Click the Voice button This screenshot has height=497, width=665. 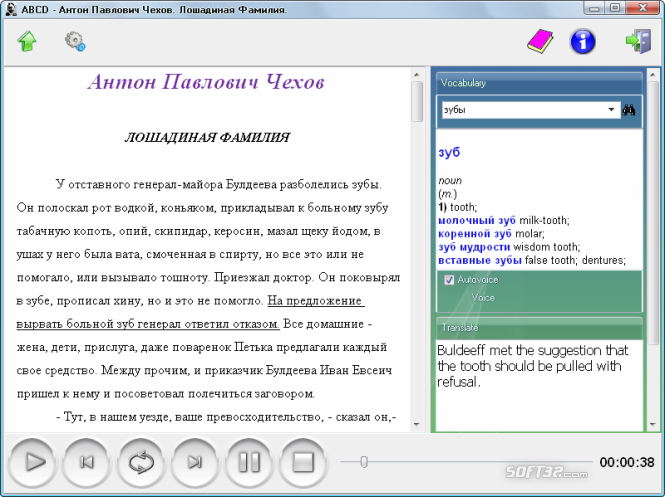[x=483, y=298]
